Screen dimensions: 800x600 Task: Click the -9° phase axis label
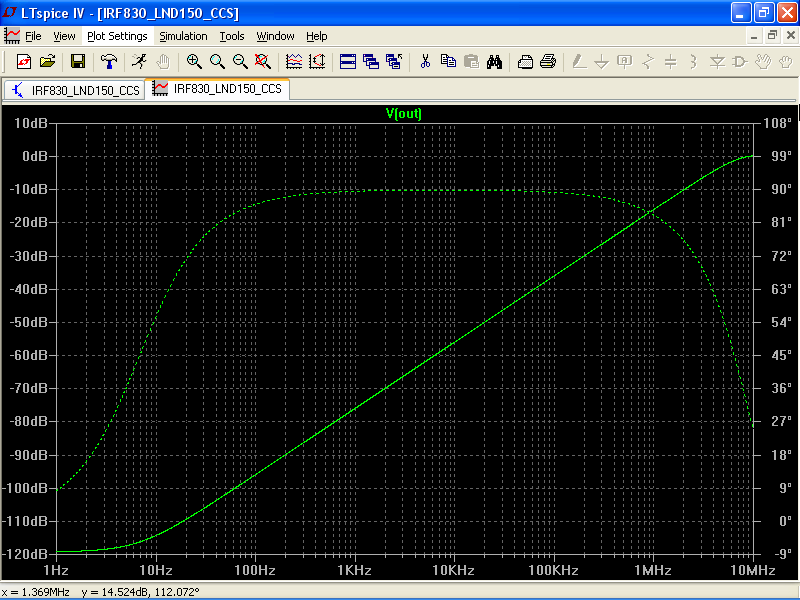point(781,554)
